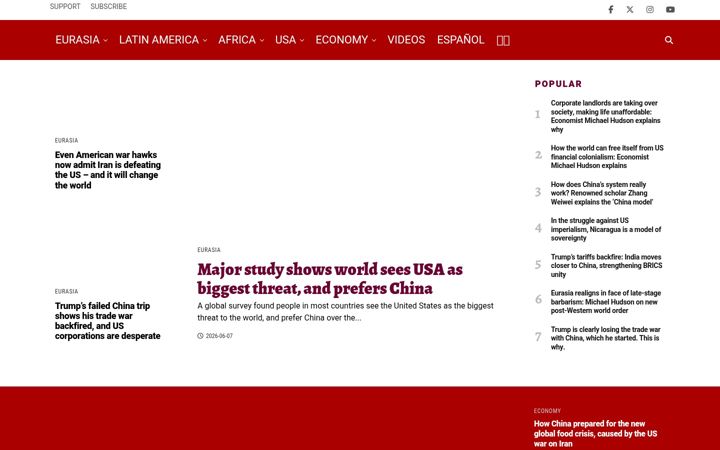Click the 2026-06-07 date text
The width and height of the screenshot is (720, 450).
coord(219,336)
